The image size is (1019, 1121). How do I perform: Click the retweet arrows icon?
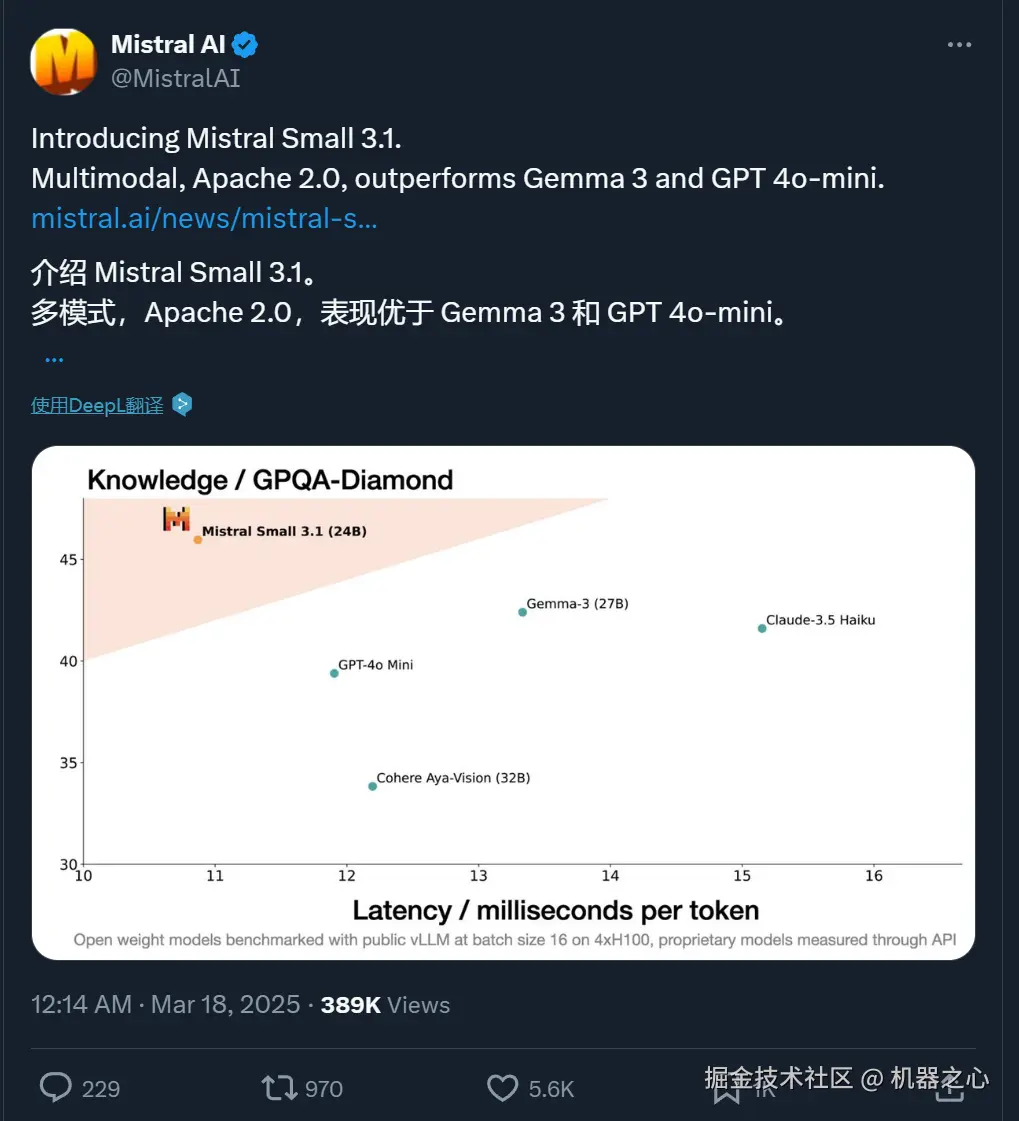279,1087
